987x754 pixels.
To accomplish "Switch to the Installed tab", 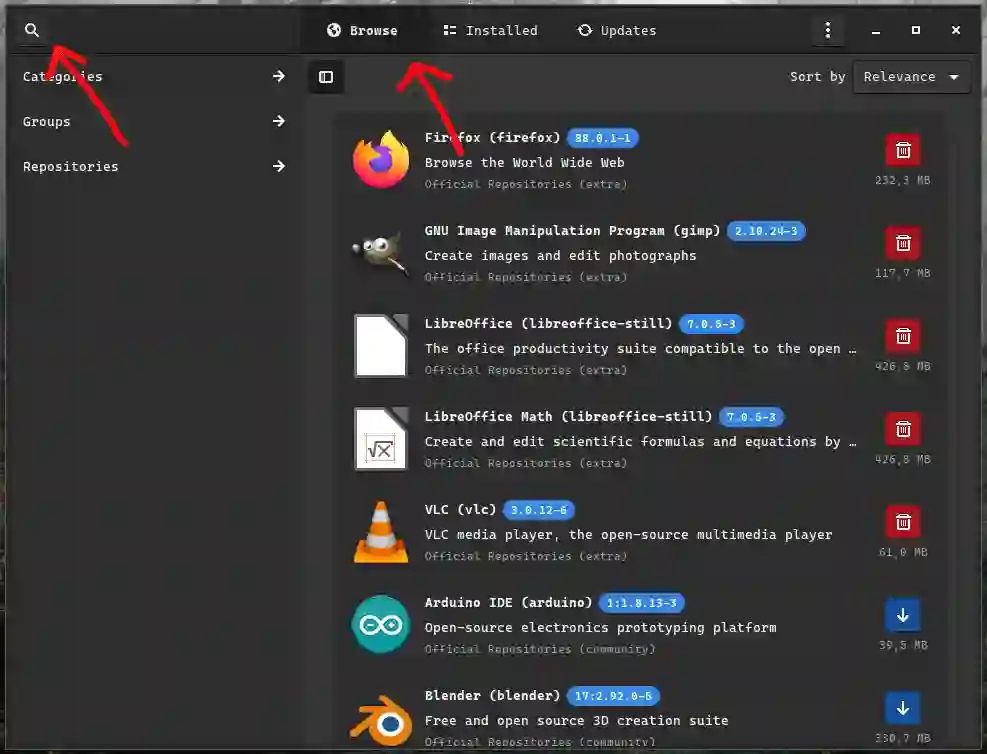I will tap(491, 30).
